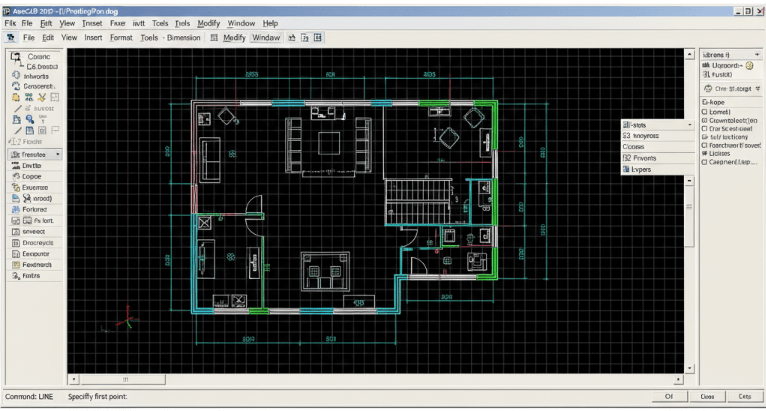The height and width of the screenshot is (411, 766).
Task: Click the Fexdnerch yellow icon
Action: 16,264
